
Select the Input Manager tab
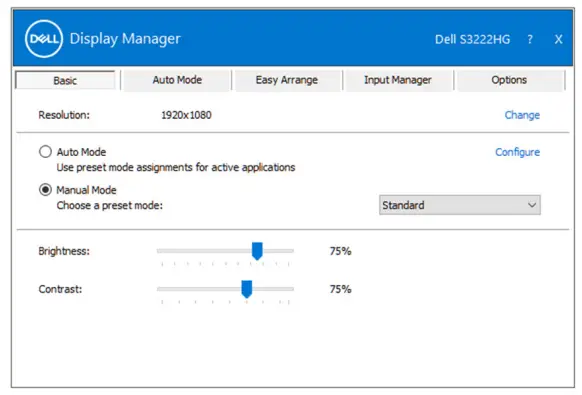(x=398, y=80)
